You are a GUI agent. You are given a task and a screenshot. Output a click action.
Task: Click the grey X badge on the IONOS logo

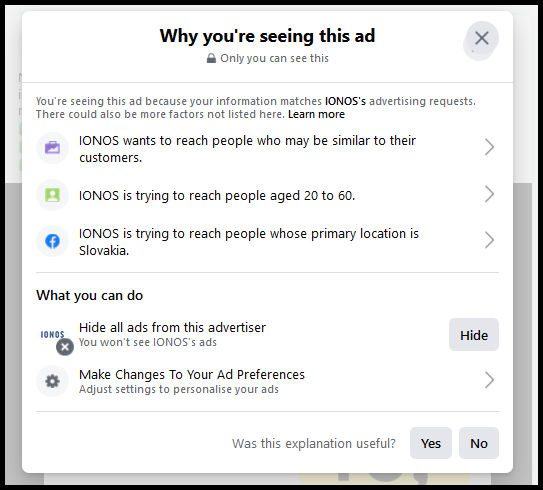65,347
